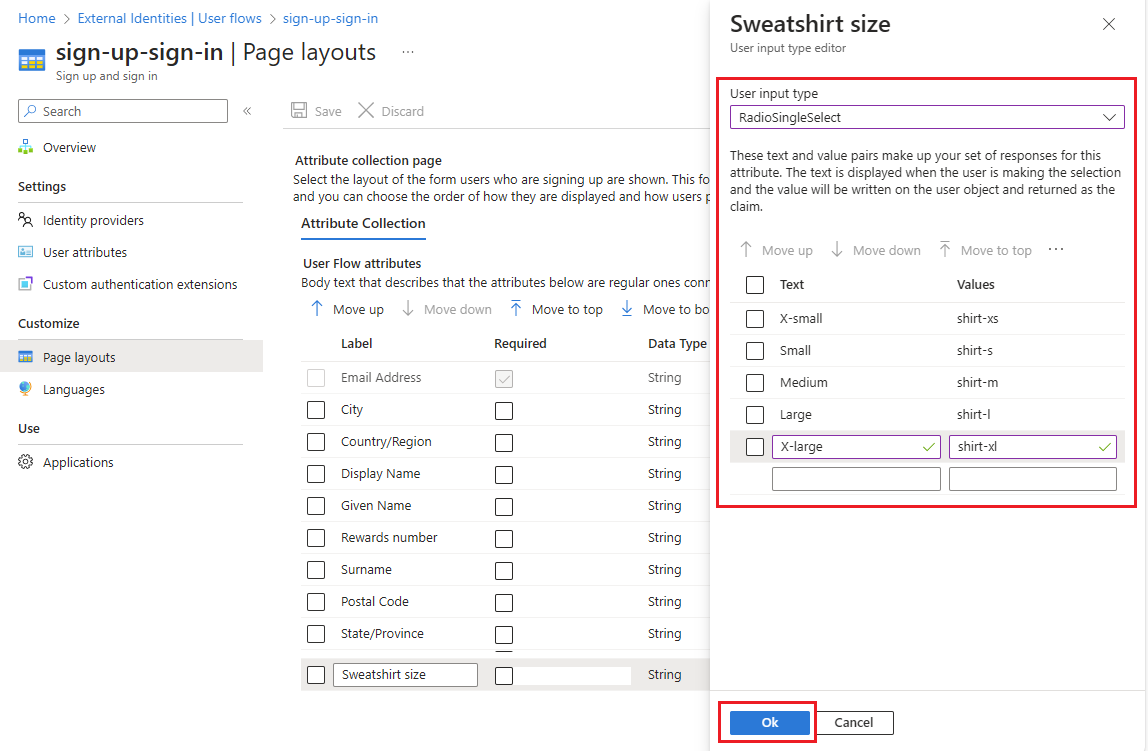Close the Sweatshirt size editor panel
The width and height of the screenshot is (1148, 751).
(x=1109, y=24)
